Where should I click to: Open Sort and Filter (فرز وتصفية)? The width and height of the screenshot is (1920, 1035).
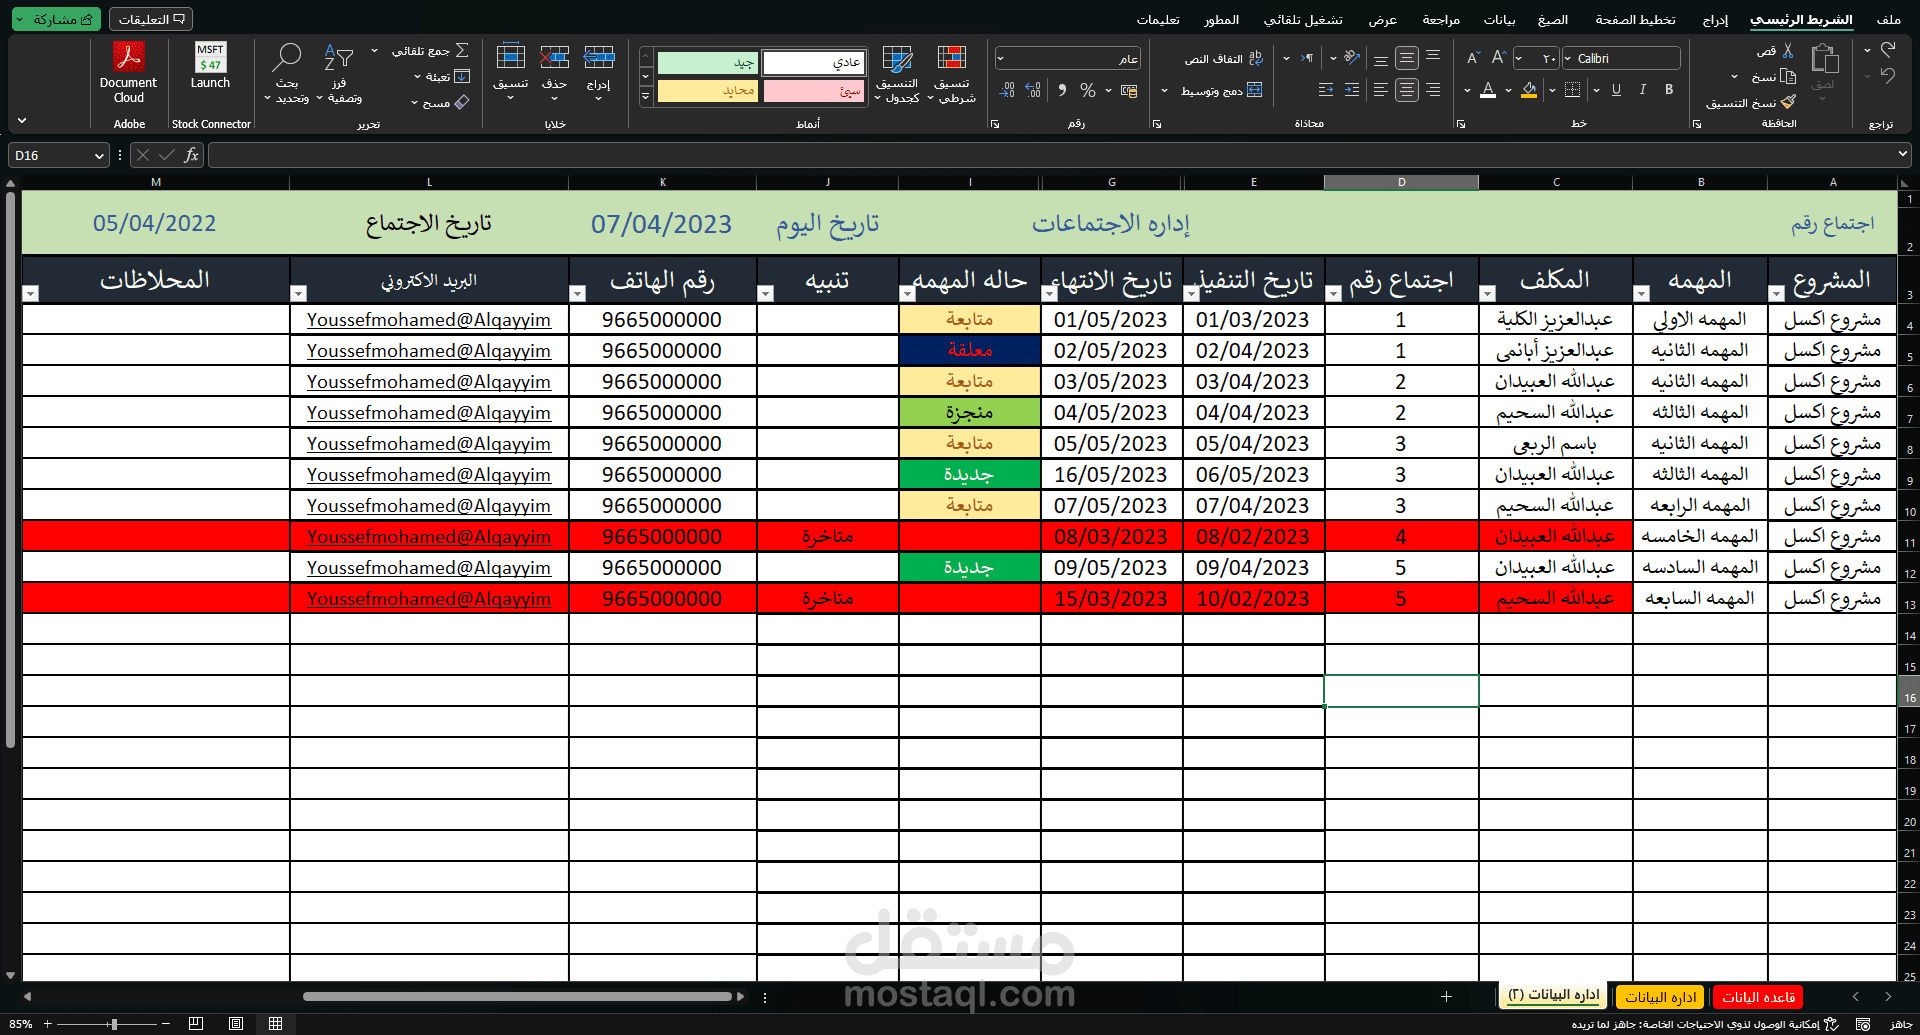click(340, 72)
